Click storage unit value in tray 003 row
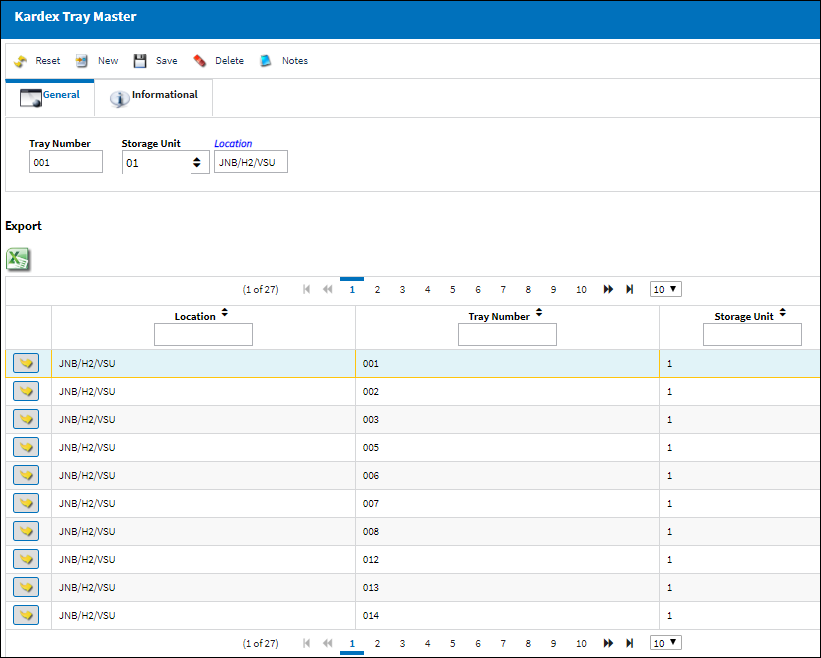Viewport: 821px width, 658px height. tap(669, 419)
